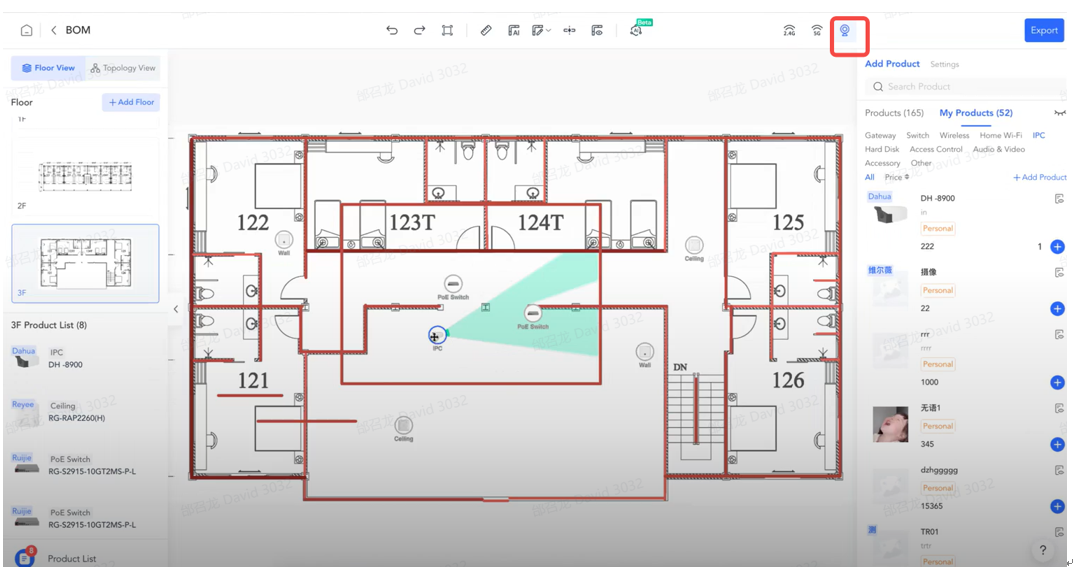Select Reyee Ceiling RG-RAP2260(H) list item
The image size is (1074, 572).
click(x=85, y=412)
